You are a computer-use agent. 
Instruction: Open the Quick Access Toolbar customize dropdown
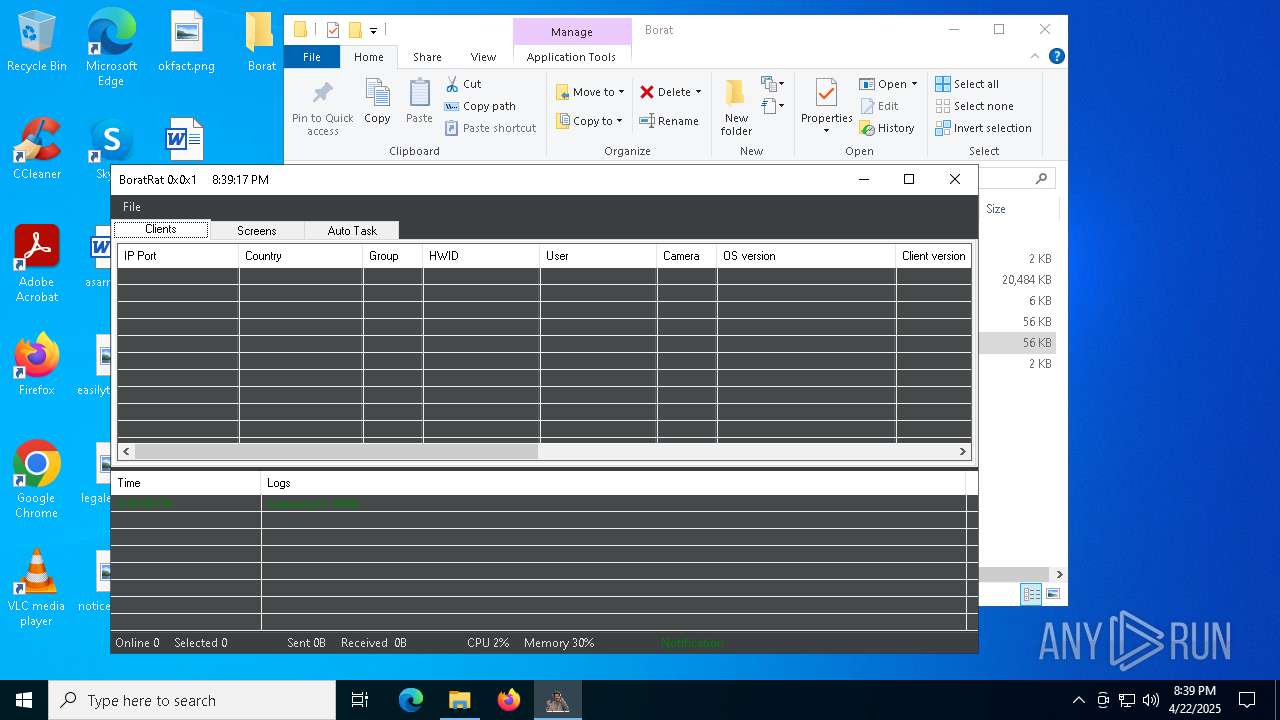click(x=373, y=31)
